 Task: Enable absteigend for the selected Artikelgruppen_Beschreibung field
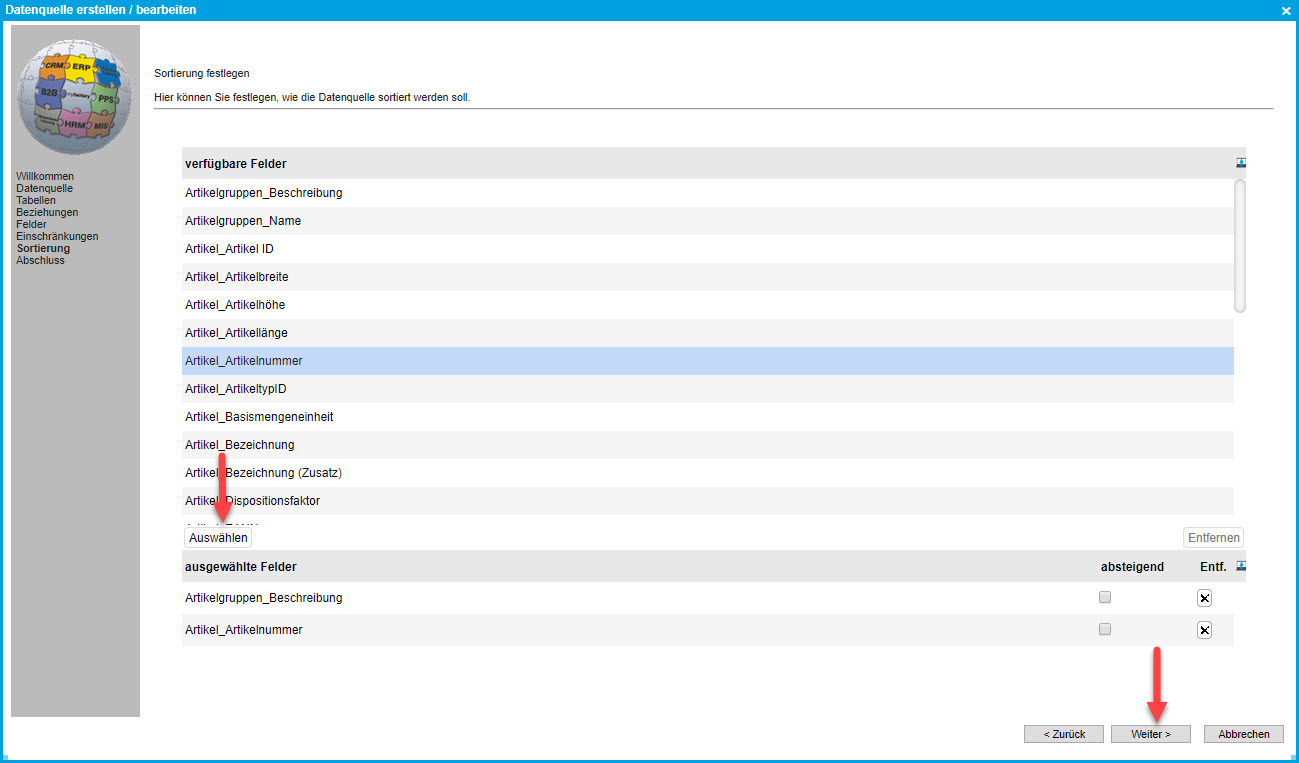point(1105,597)
